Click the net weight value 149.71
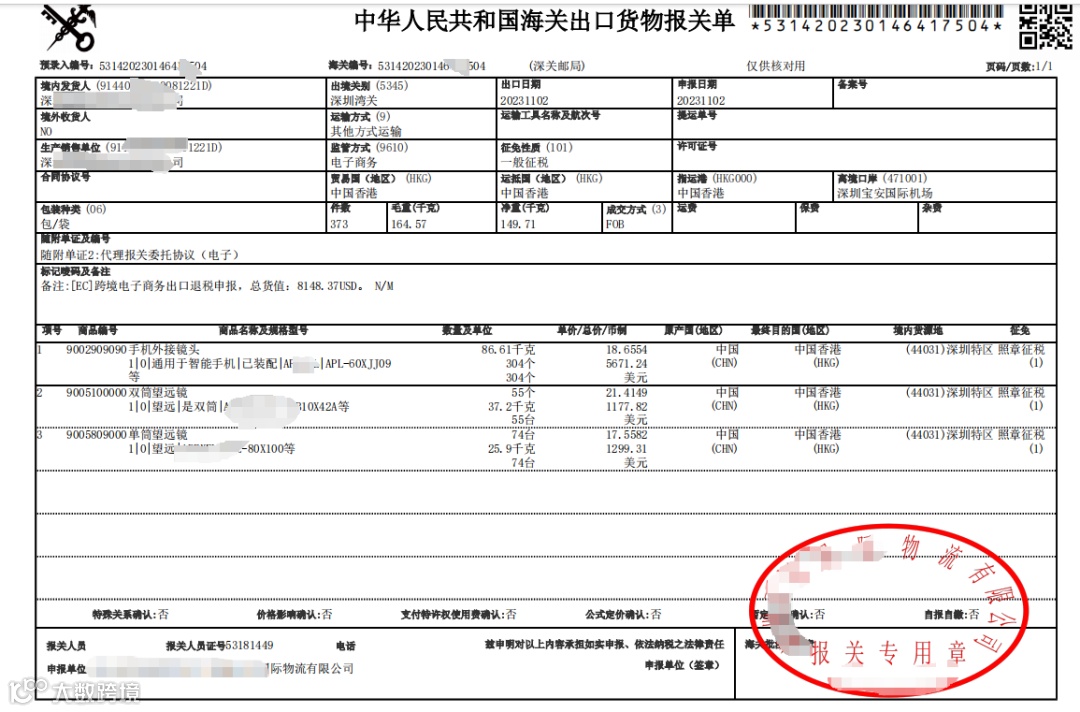Screen dimensions: 1080x712 click(518, 224)
